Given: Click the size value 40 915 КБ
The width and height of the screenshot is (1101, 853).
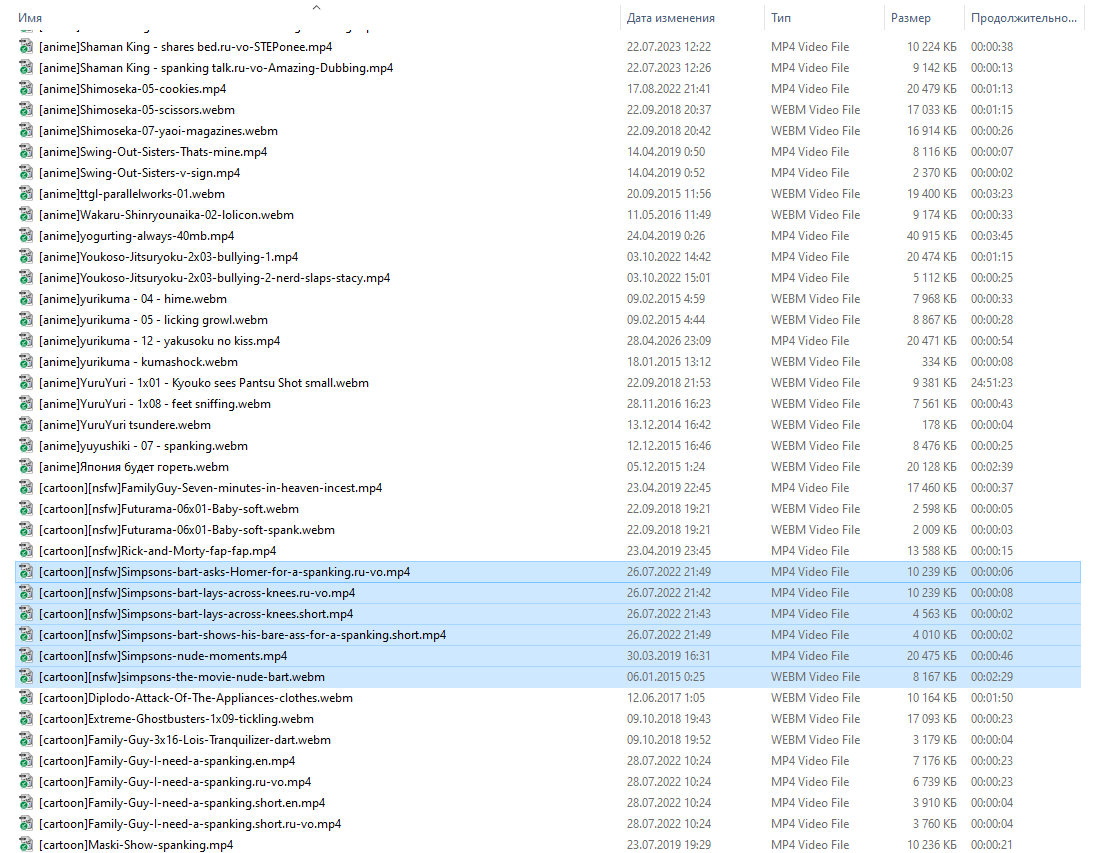Looking at the screenshot, I should 931,236.
